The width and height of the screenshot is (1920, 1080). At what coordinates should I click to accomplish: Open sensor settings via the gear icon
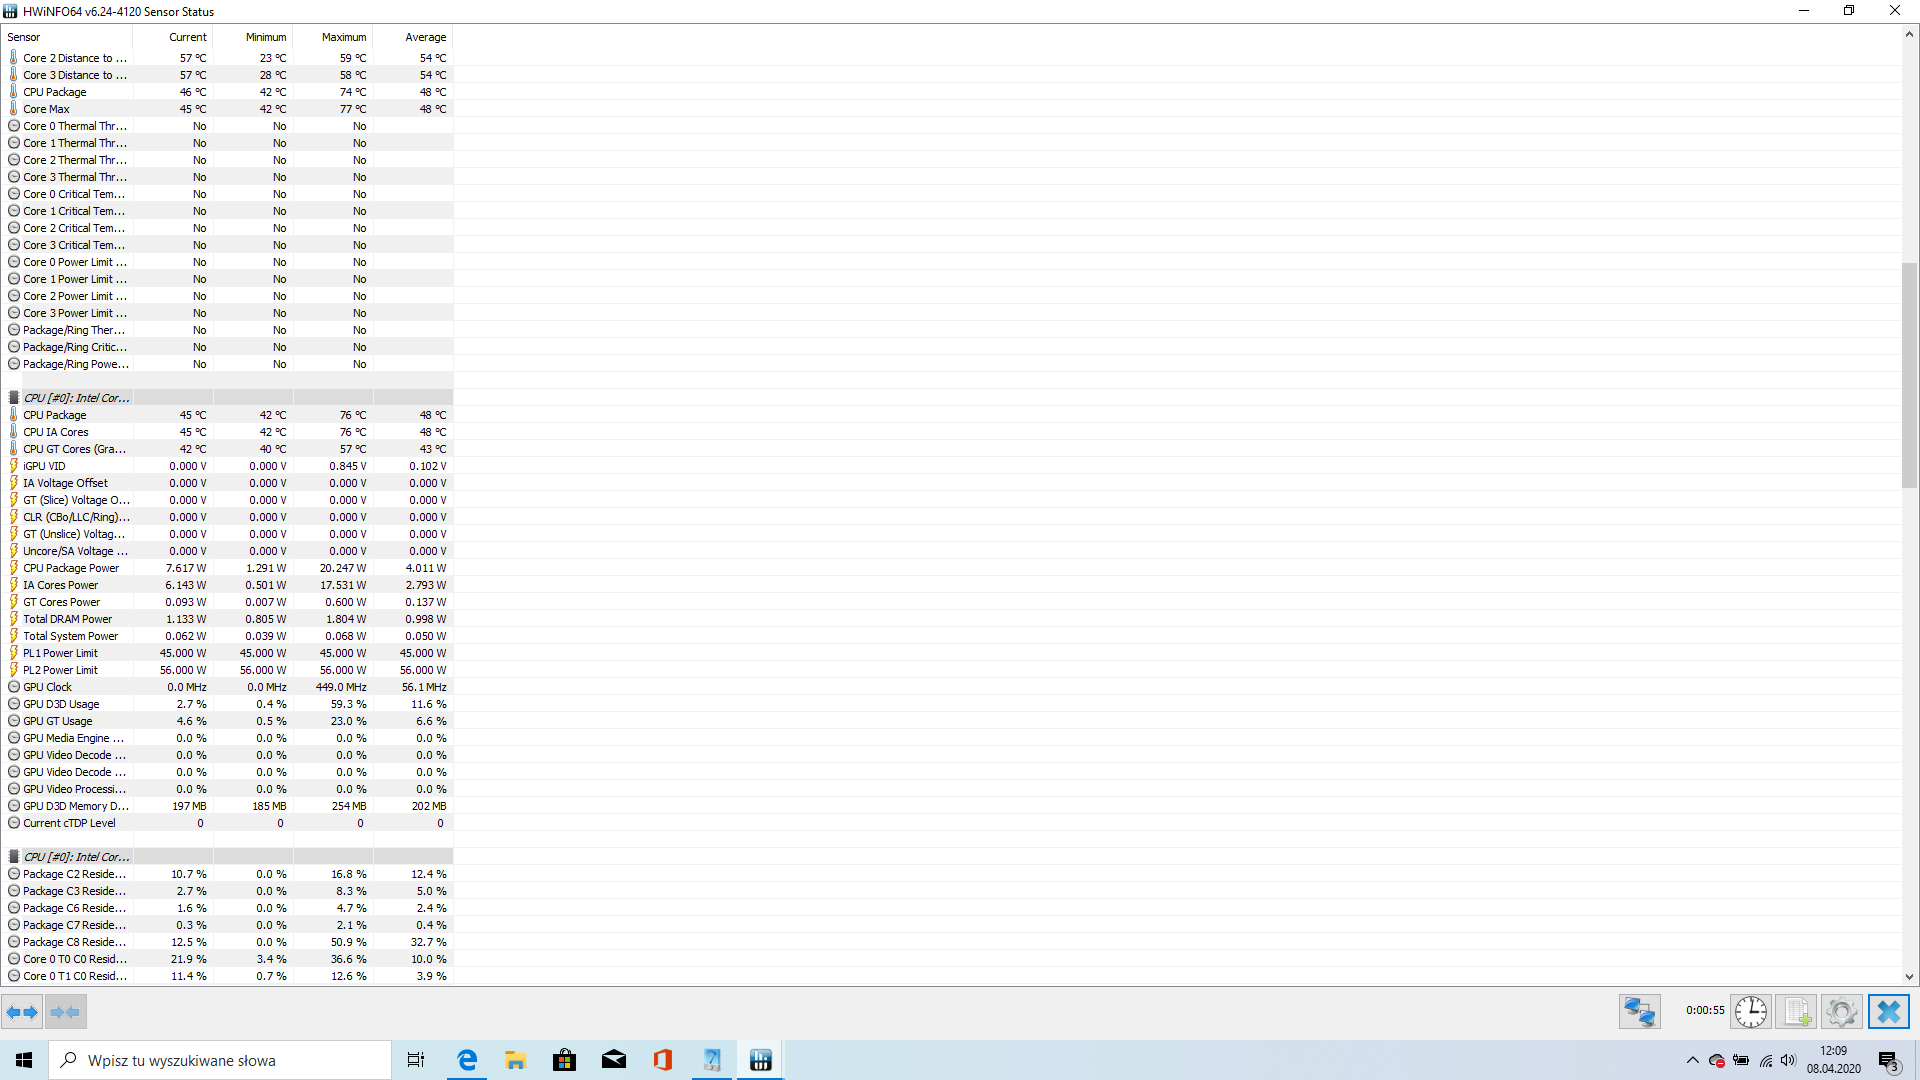1841,1012
